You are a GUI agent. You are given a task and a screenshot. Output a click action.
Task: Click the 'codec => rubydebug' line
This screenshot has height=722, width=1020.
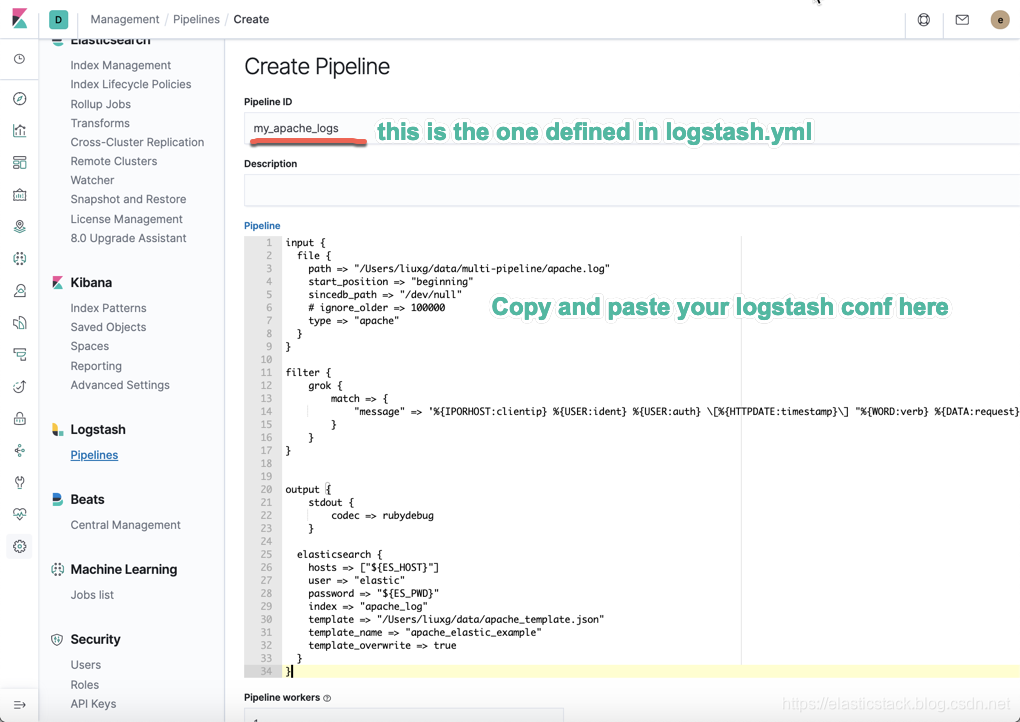[382, 516]
